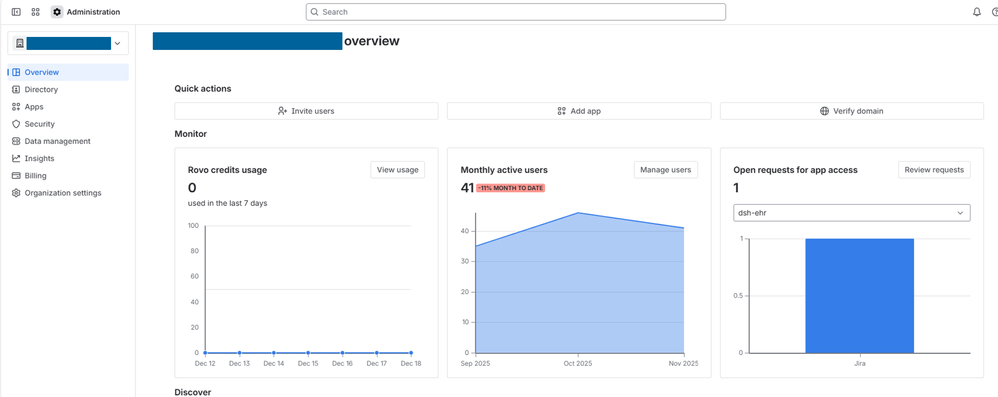The height and width of the screenshot is (397, 998).
Task: Navigate to Security settings
Action: [68, 124]
